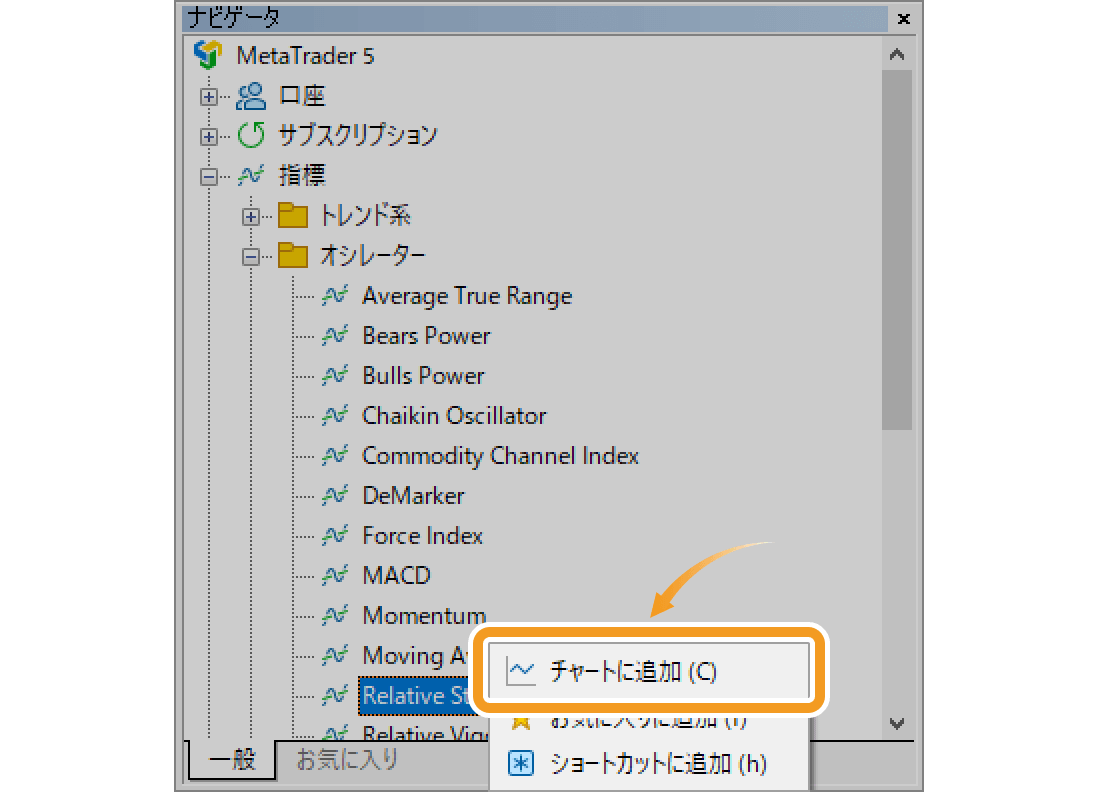Click the サブスクリプション green refresh icon

[x=251, y=135]
